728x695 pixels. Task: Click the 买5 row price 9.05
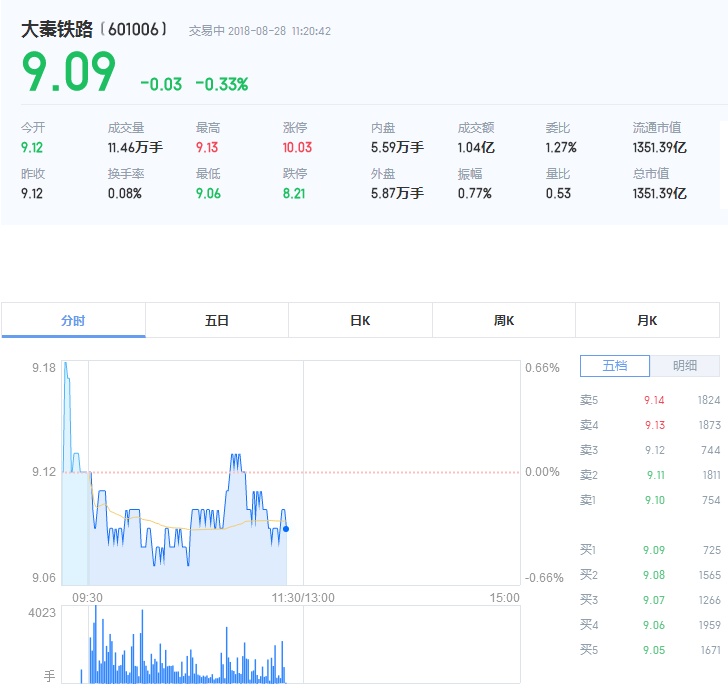[654, 650]
